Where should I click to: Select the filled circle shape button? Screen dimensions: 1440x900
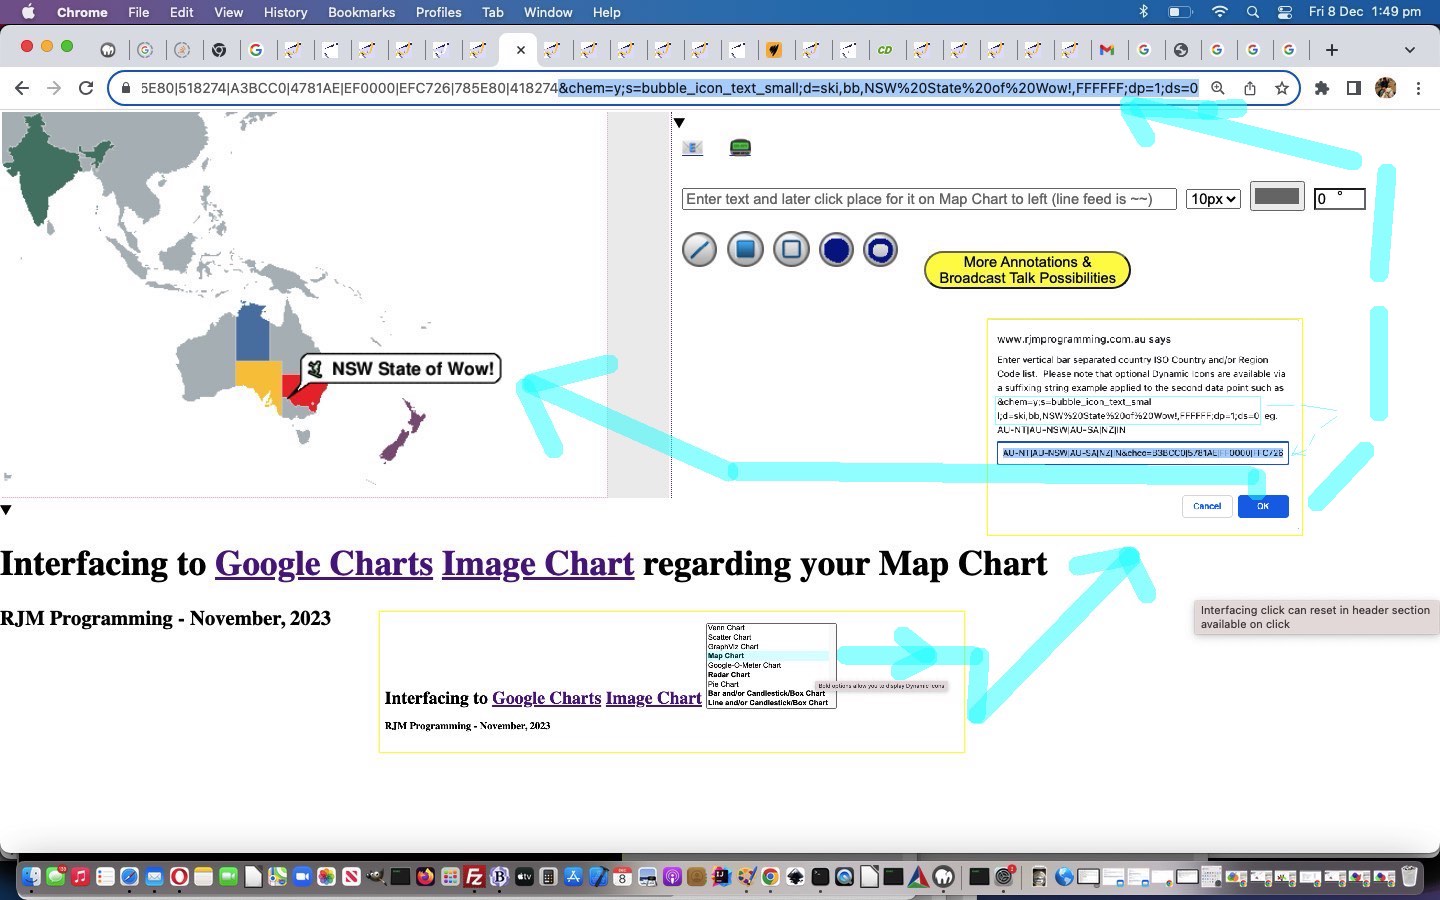coord(836,250)
